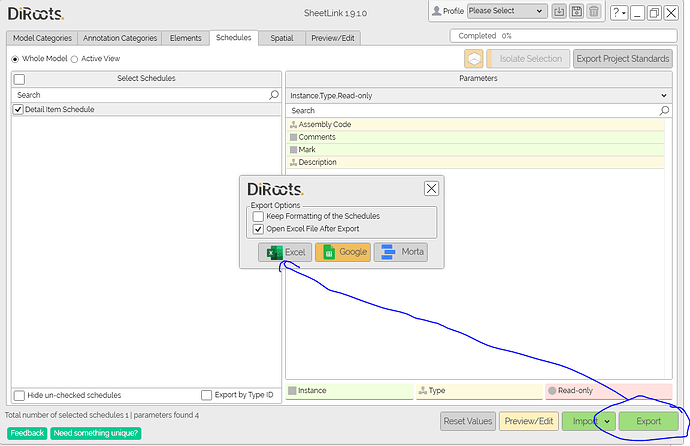Select the Assembly Code parameter row
Viewport: 690px width, 446px height.
coord(476,124)
